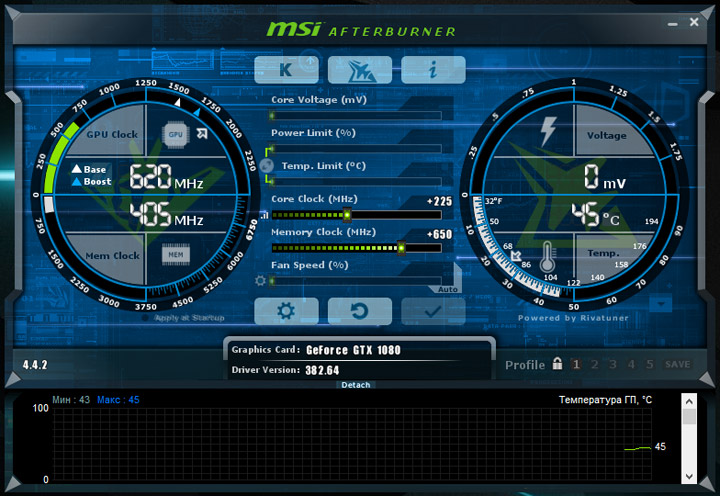Open the information i button
The height and width of the screenshot is (496, 720).
click(433, 70)
